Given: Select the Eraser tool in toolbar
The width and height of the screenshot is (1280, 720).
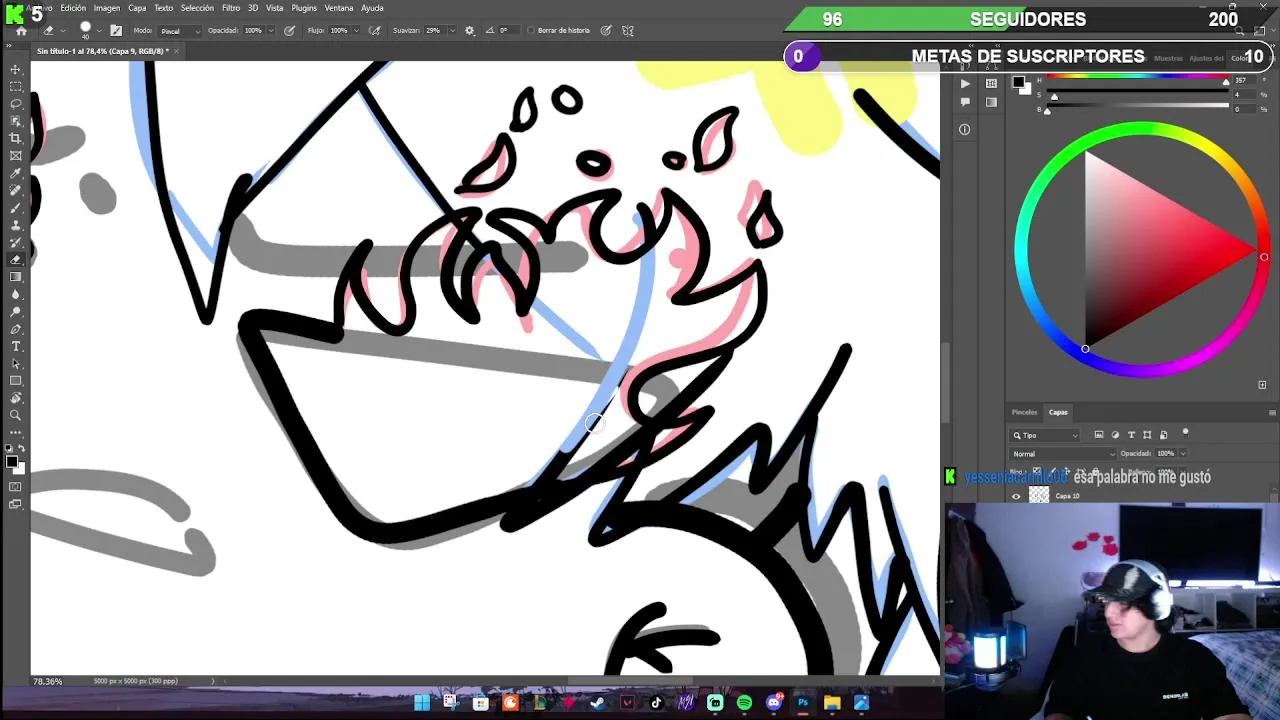Looking at the screenshot, I should (16, 260).
